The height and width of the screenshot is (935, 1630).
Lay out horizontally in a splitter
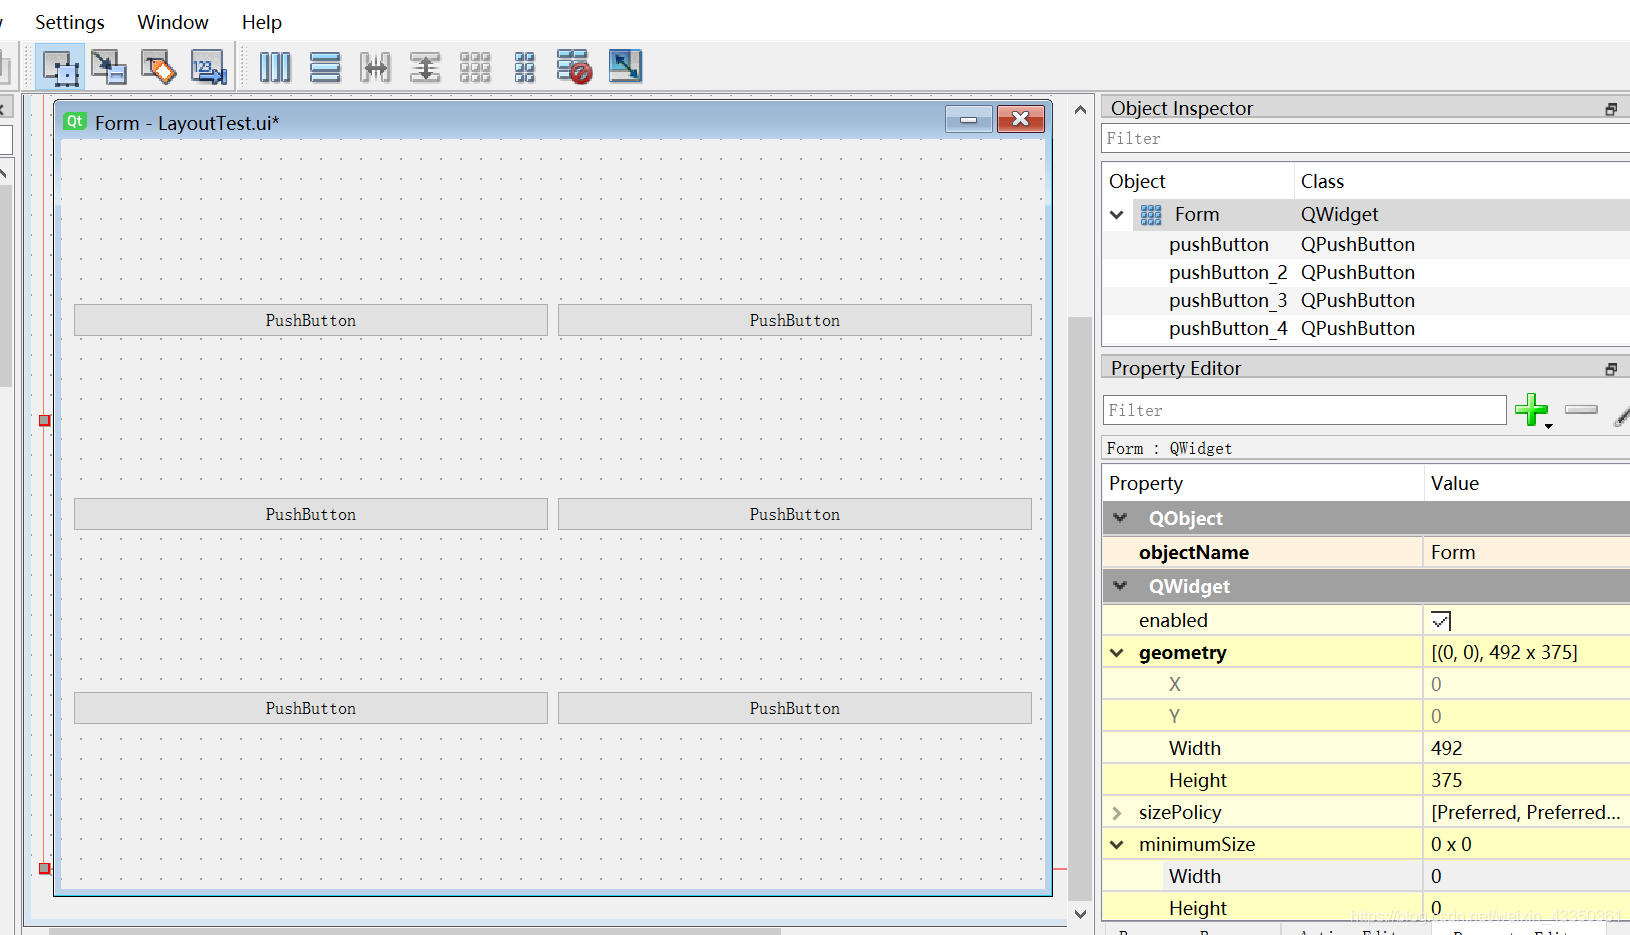tap(375, 68)
